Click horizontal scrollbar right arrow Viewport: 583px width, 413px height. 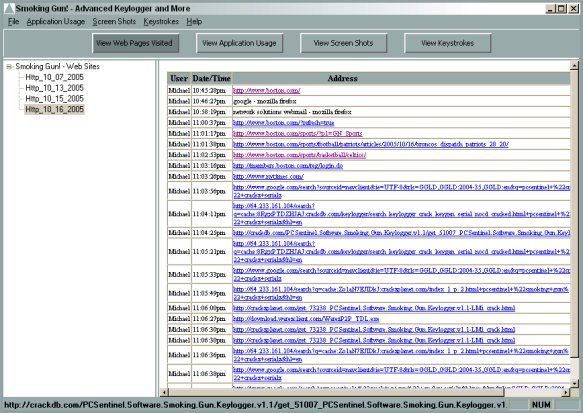566,392
